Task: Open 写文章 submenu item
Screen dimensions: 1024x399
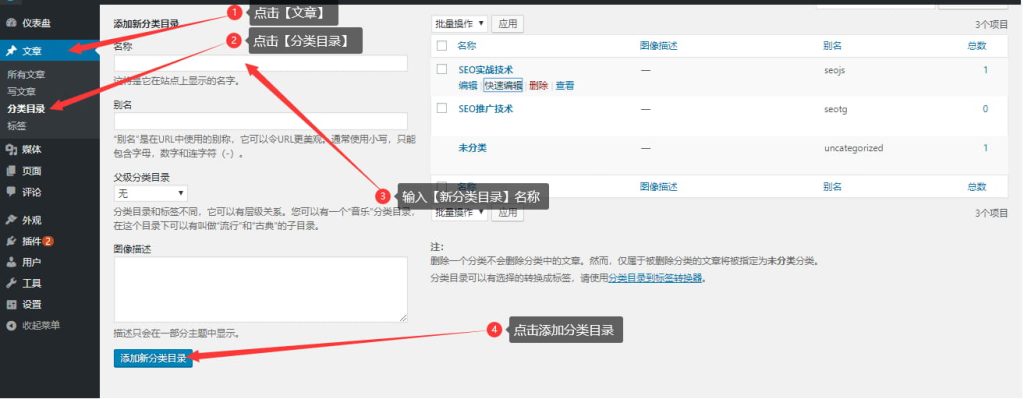Action: pyautogui.click(x=22, y=92)
